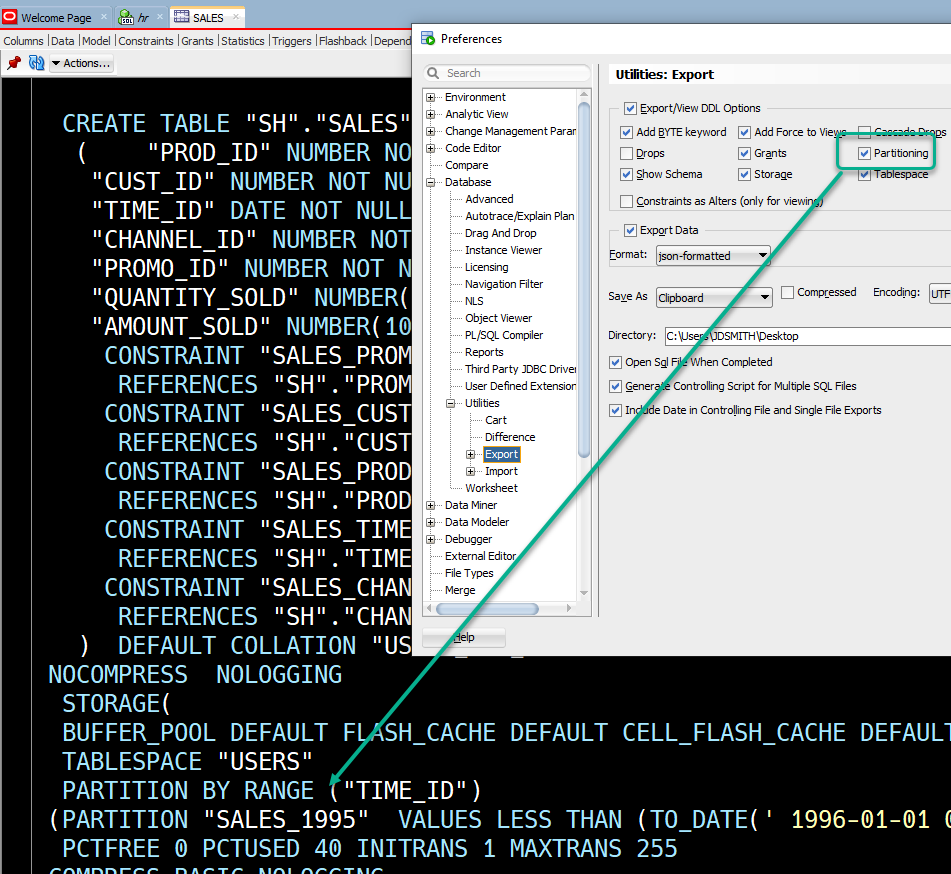Toggle the Export Data checkbox

point(630,230)
